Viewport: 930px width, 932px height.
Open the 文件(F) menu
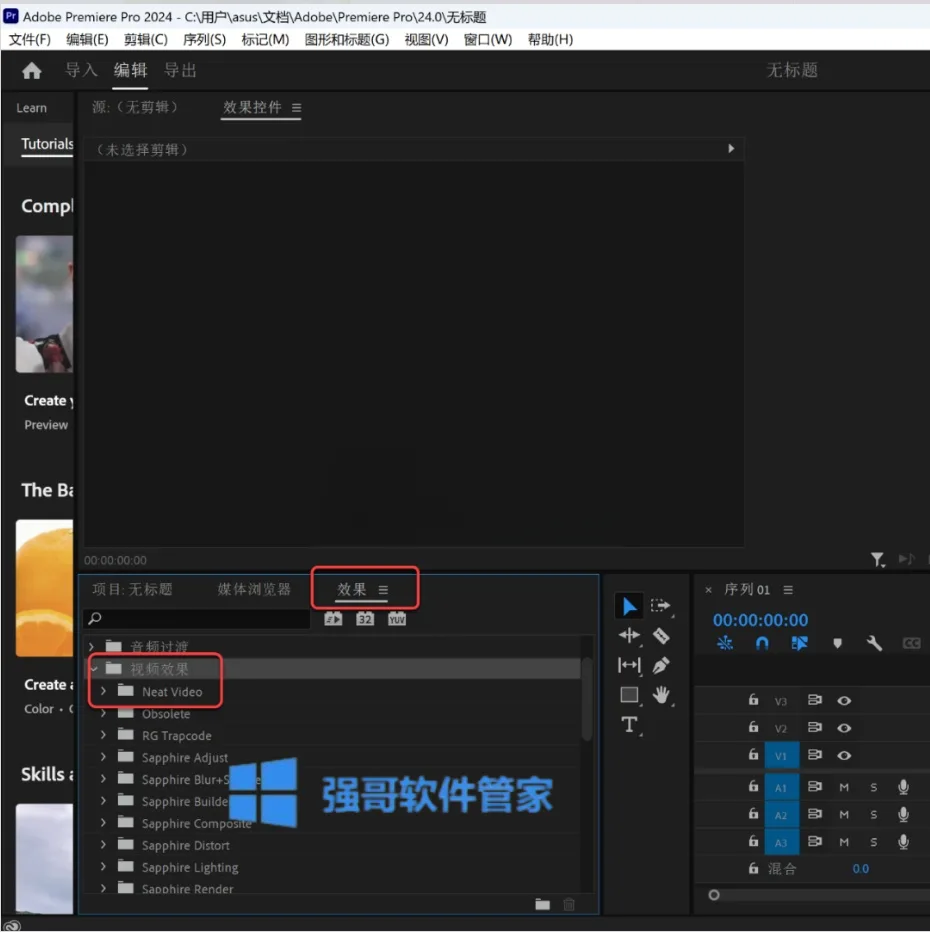30,40
